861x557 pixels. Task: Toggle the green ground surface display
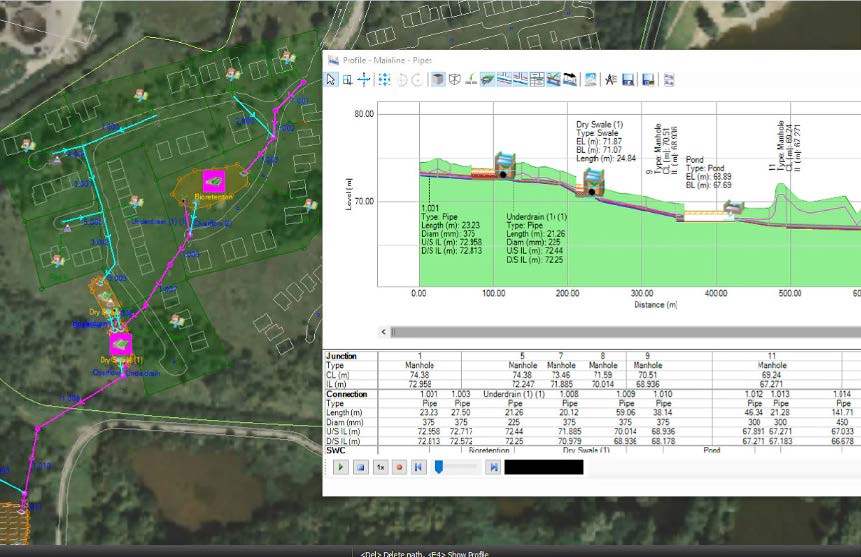[x=485, y=80]
